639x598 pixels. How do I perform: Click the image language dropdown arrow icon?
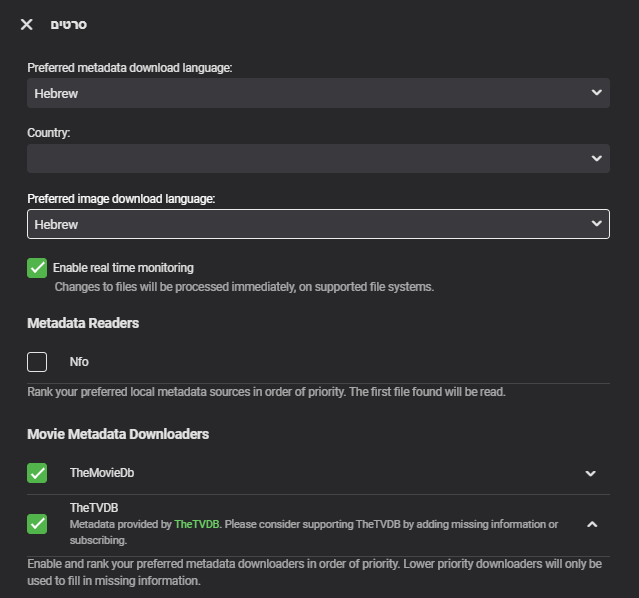596,224
